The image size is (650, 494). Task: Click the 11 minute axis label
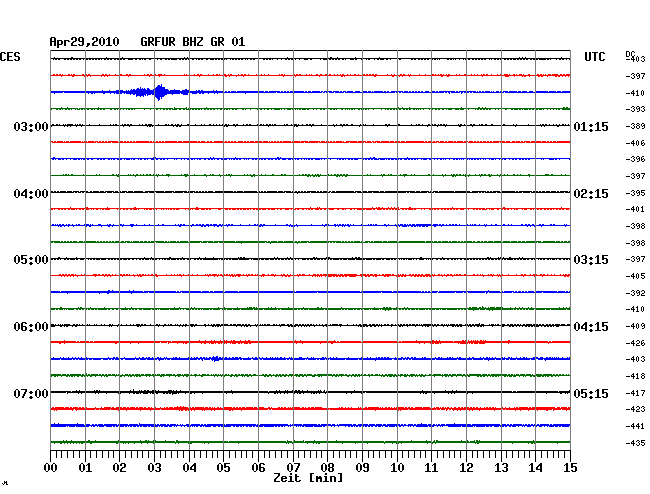(x=431, y=468)
